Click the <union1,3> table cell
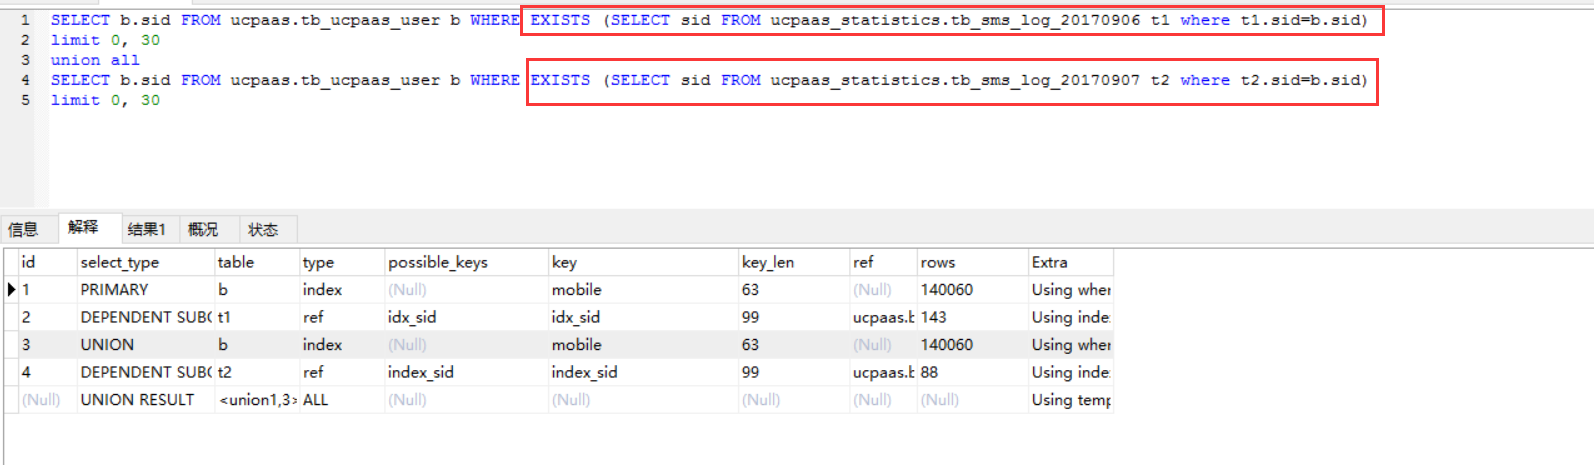 tap(256, 400)
